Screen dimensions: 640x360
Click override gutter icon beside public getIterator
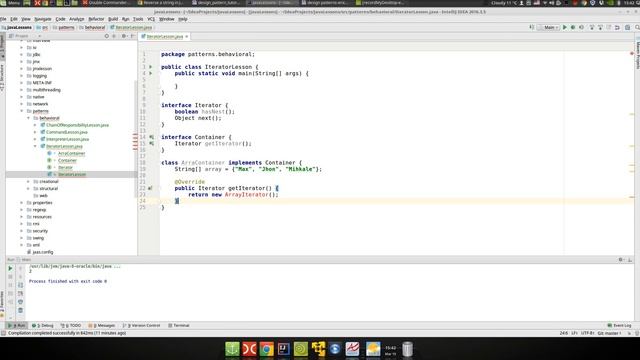[x=150, y=188]
